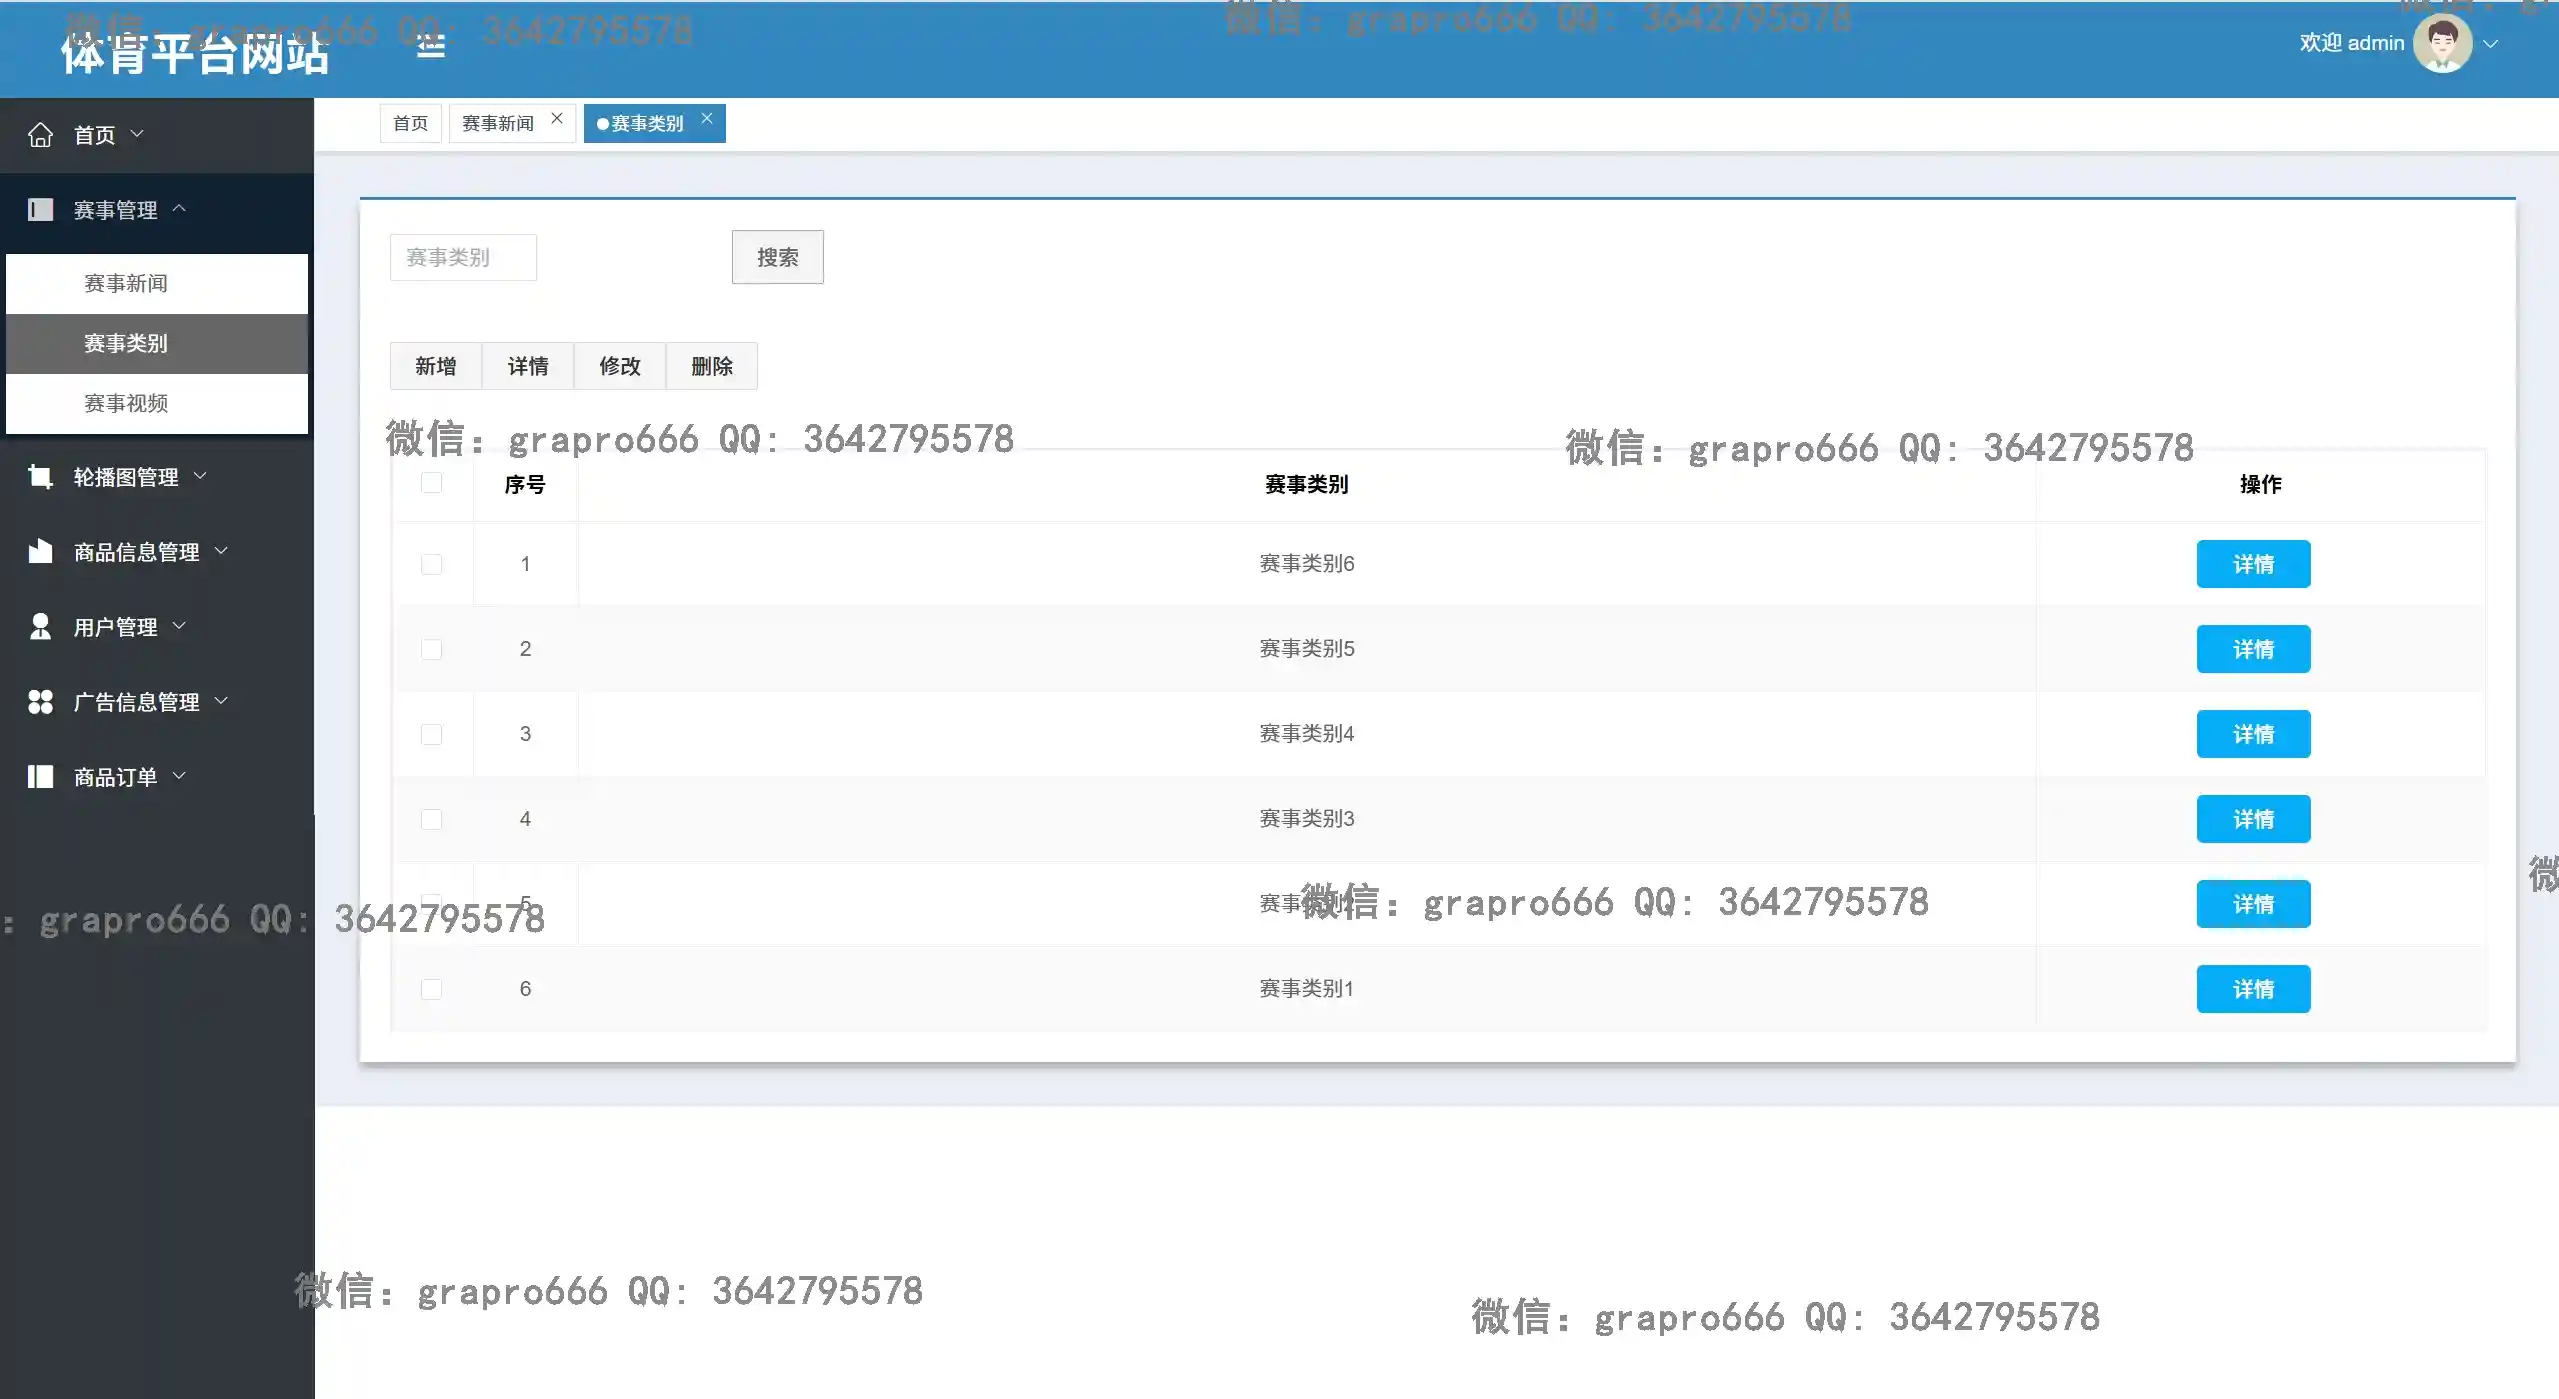Switch to the 首页 tab
Viewport: 2559px width, 1399px height.
coord(410,124)
